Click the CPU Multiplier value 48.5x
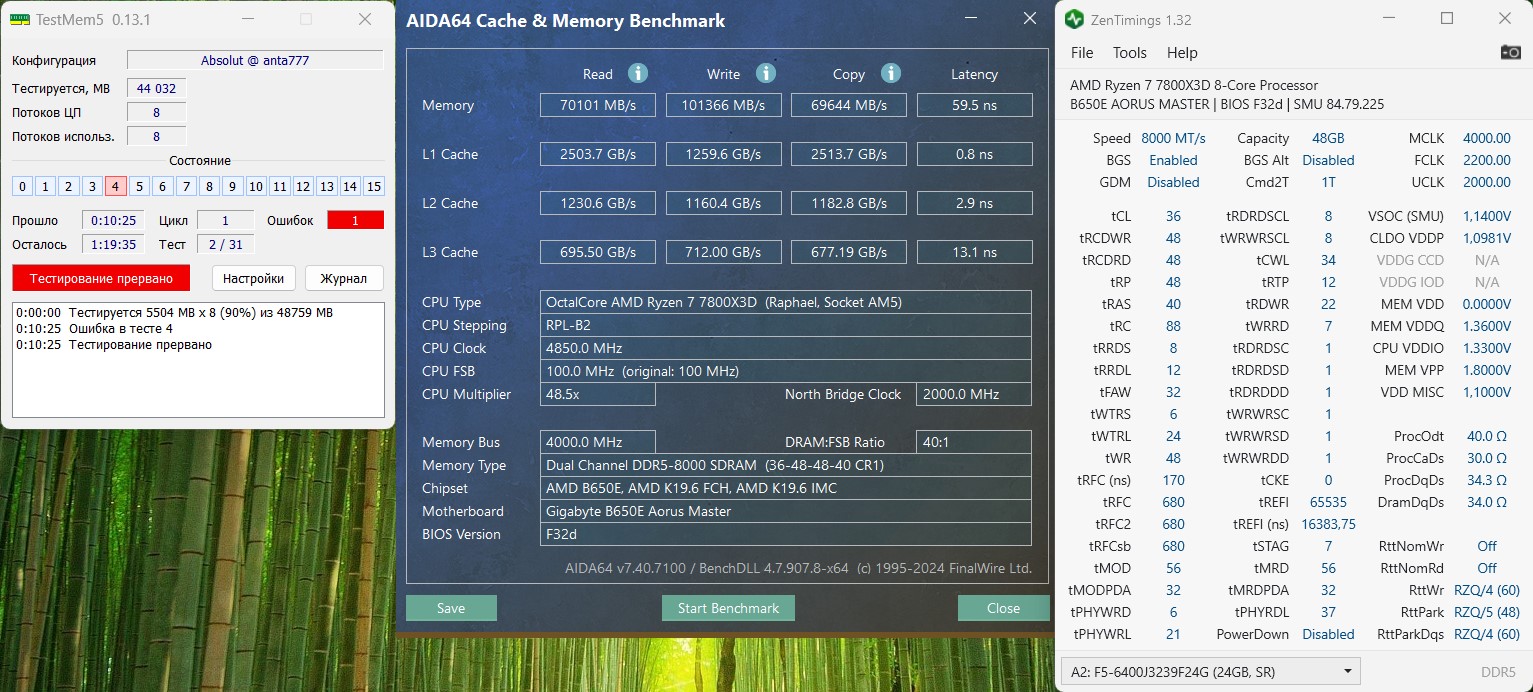The width and height of the screenshot is (1533, 692). 598,394
